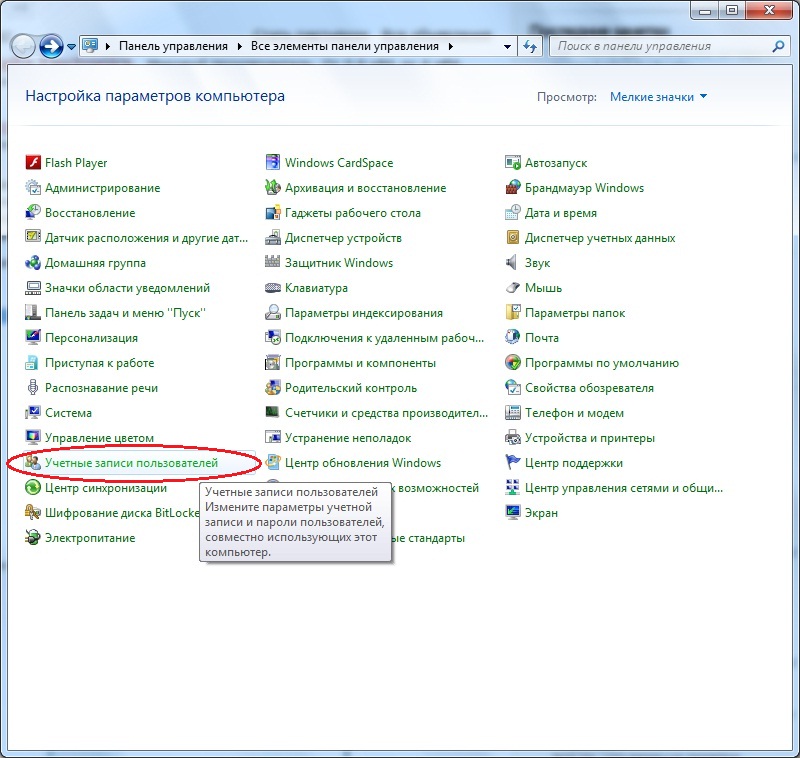Click the Дата и время icon
Image resolution: width=800 pixels, height=758 pixels.
pos(513,213)
